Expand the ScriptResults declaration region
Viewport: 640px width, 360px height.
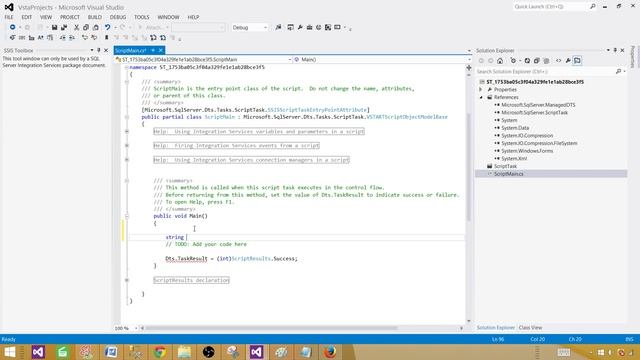point(127,280)
